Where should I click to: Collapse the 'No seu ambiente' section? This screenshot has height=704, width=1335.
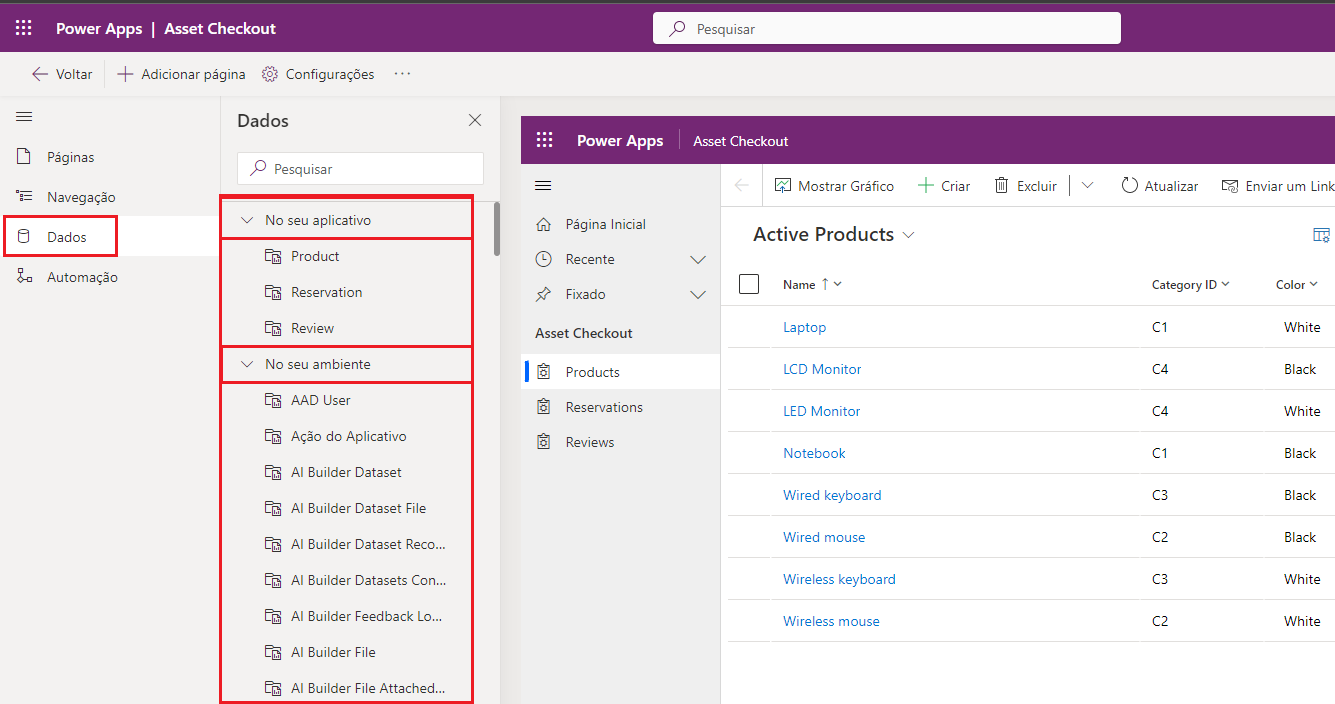[247, 364]
